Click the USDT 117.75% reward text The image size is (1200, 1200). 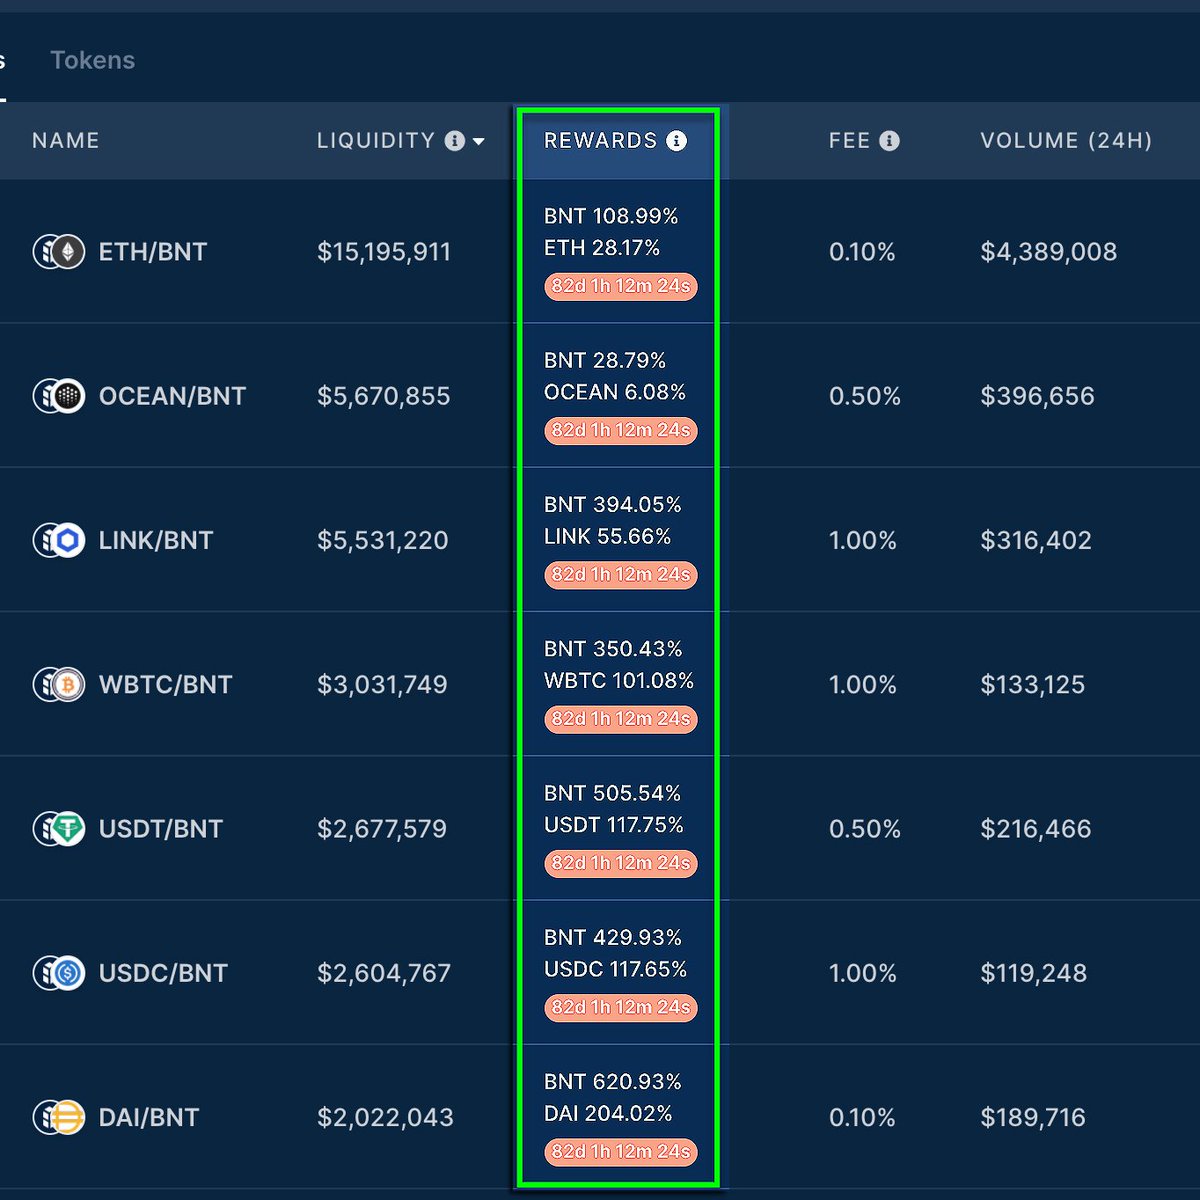click(614, 825)
